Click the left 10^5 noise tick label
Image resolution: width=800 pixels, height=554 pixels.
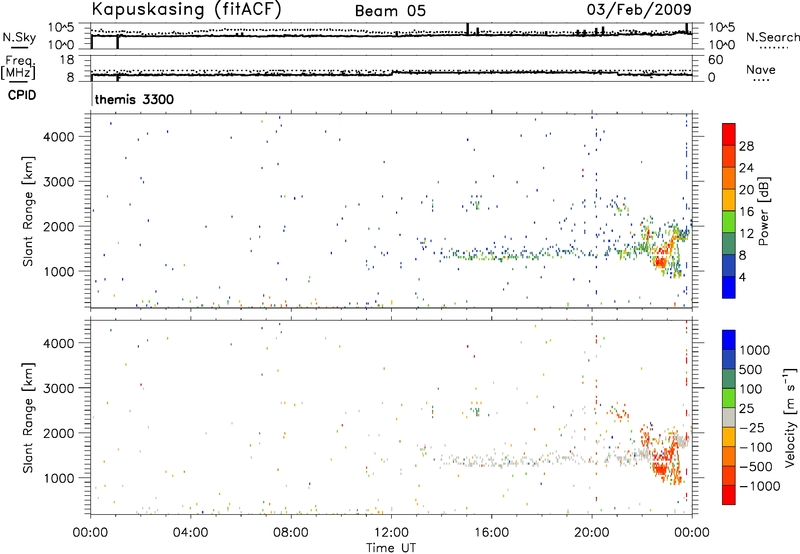pyautogui.click(x=61, y=28)
